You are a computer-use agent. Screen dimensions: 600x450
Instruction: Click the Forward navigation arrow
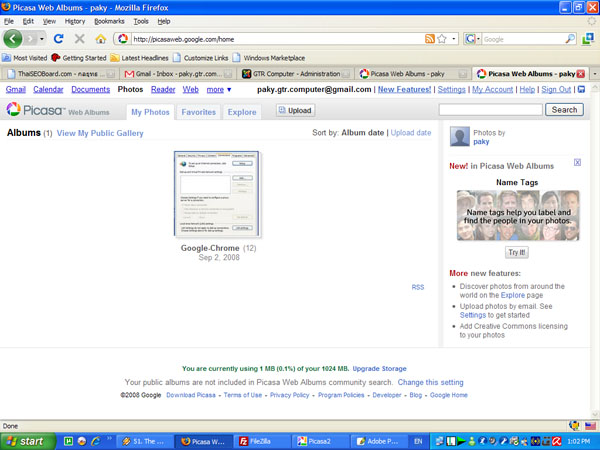click(x=30, y=39)
